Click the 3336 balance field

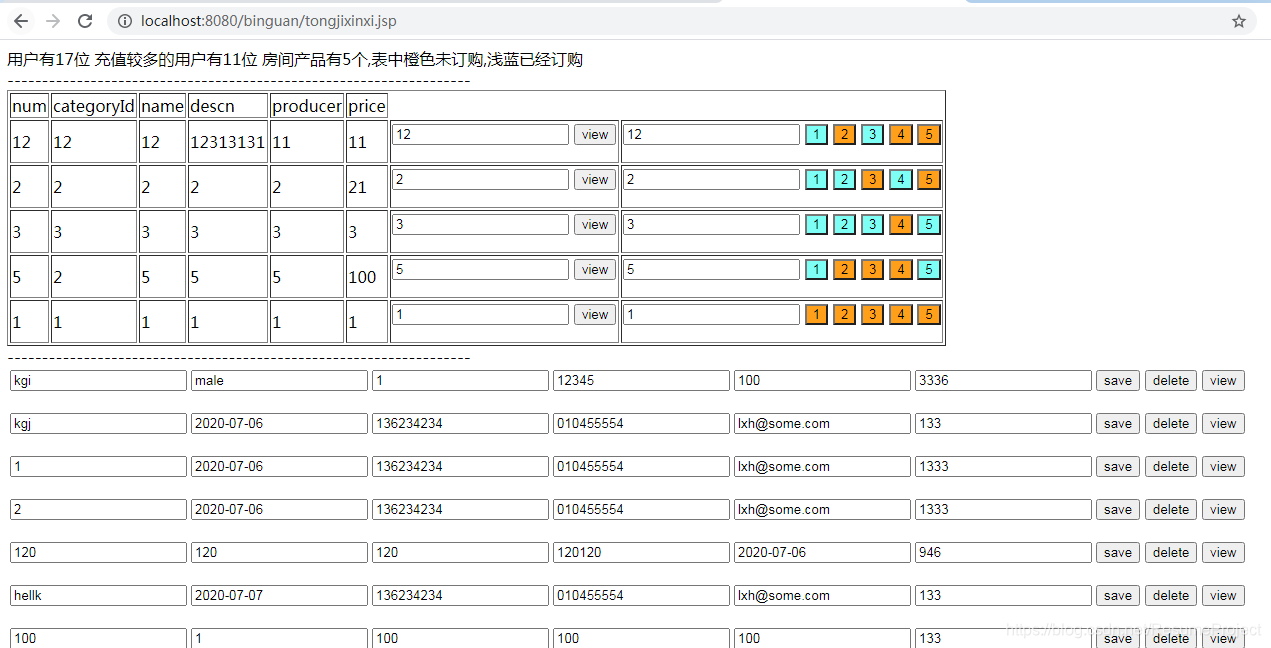[x=1003, y=381]
